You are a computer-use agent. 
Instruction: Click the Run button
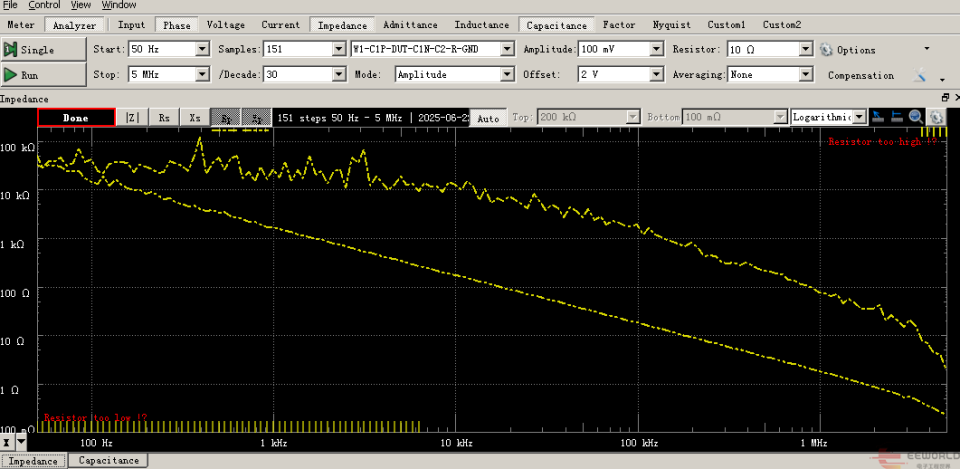pos(43,75)
